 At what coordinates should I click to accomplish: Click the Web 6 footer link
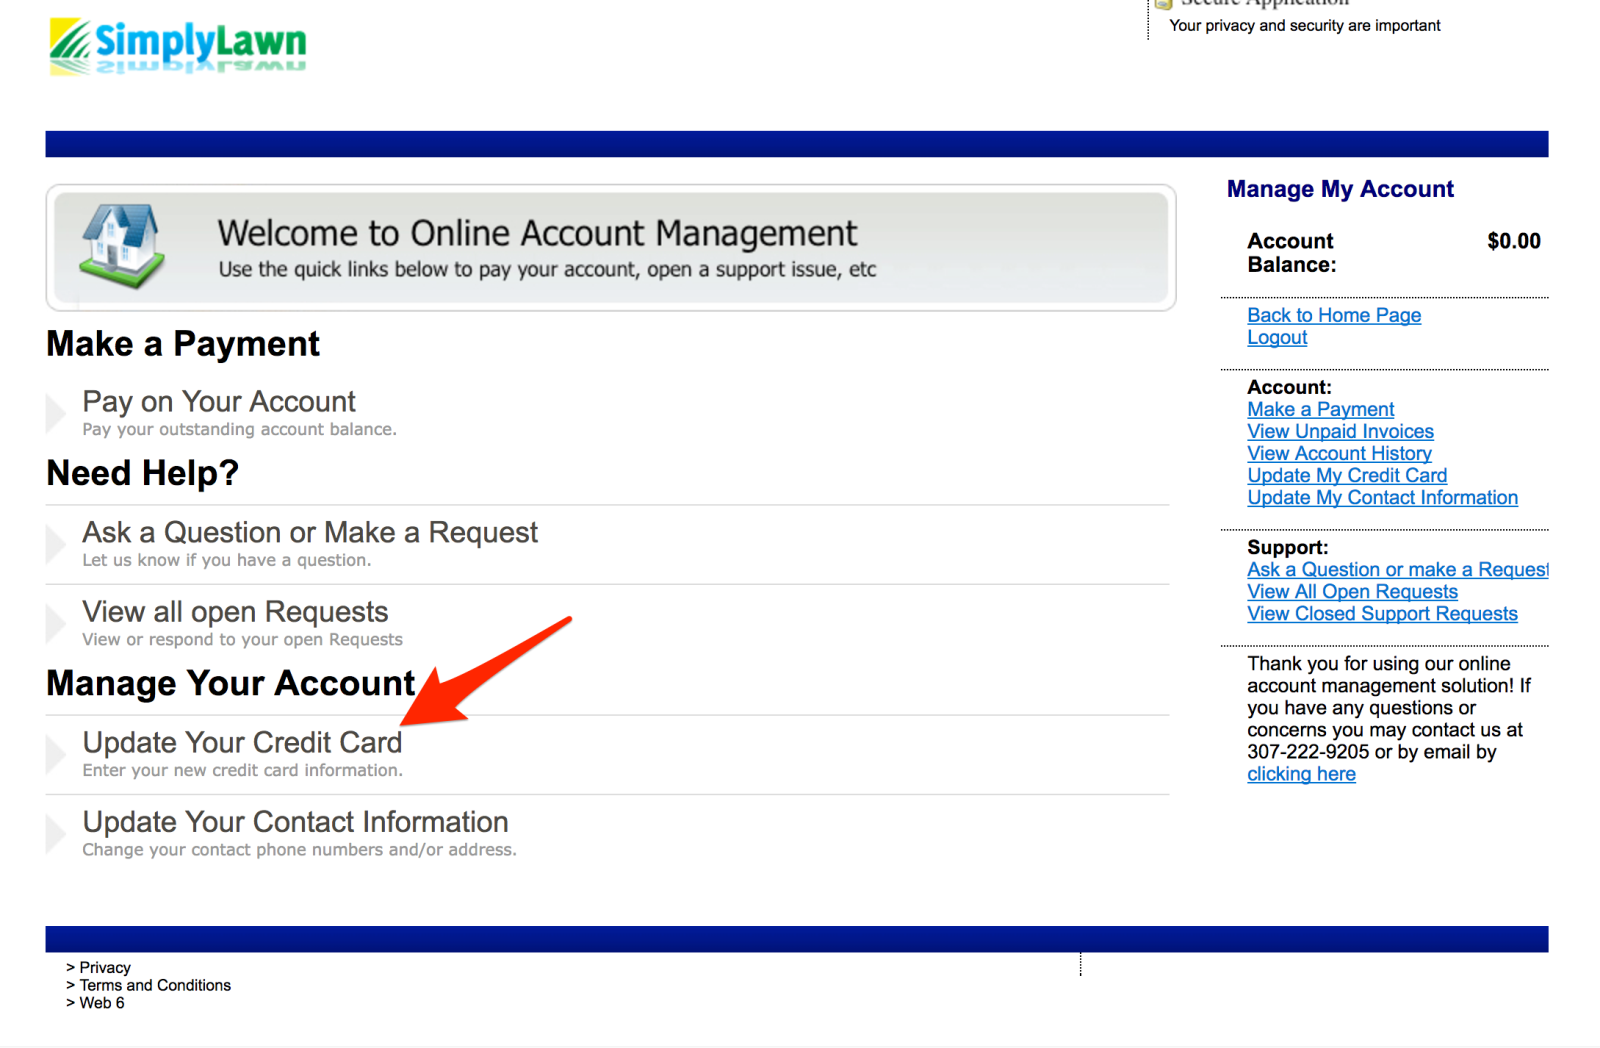click(x=102, y=1003)
